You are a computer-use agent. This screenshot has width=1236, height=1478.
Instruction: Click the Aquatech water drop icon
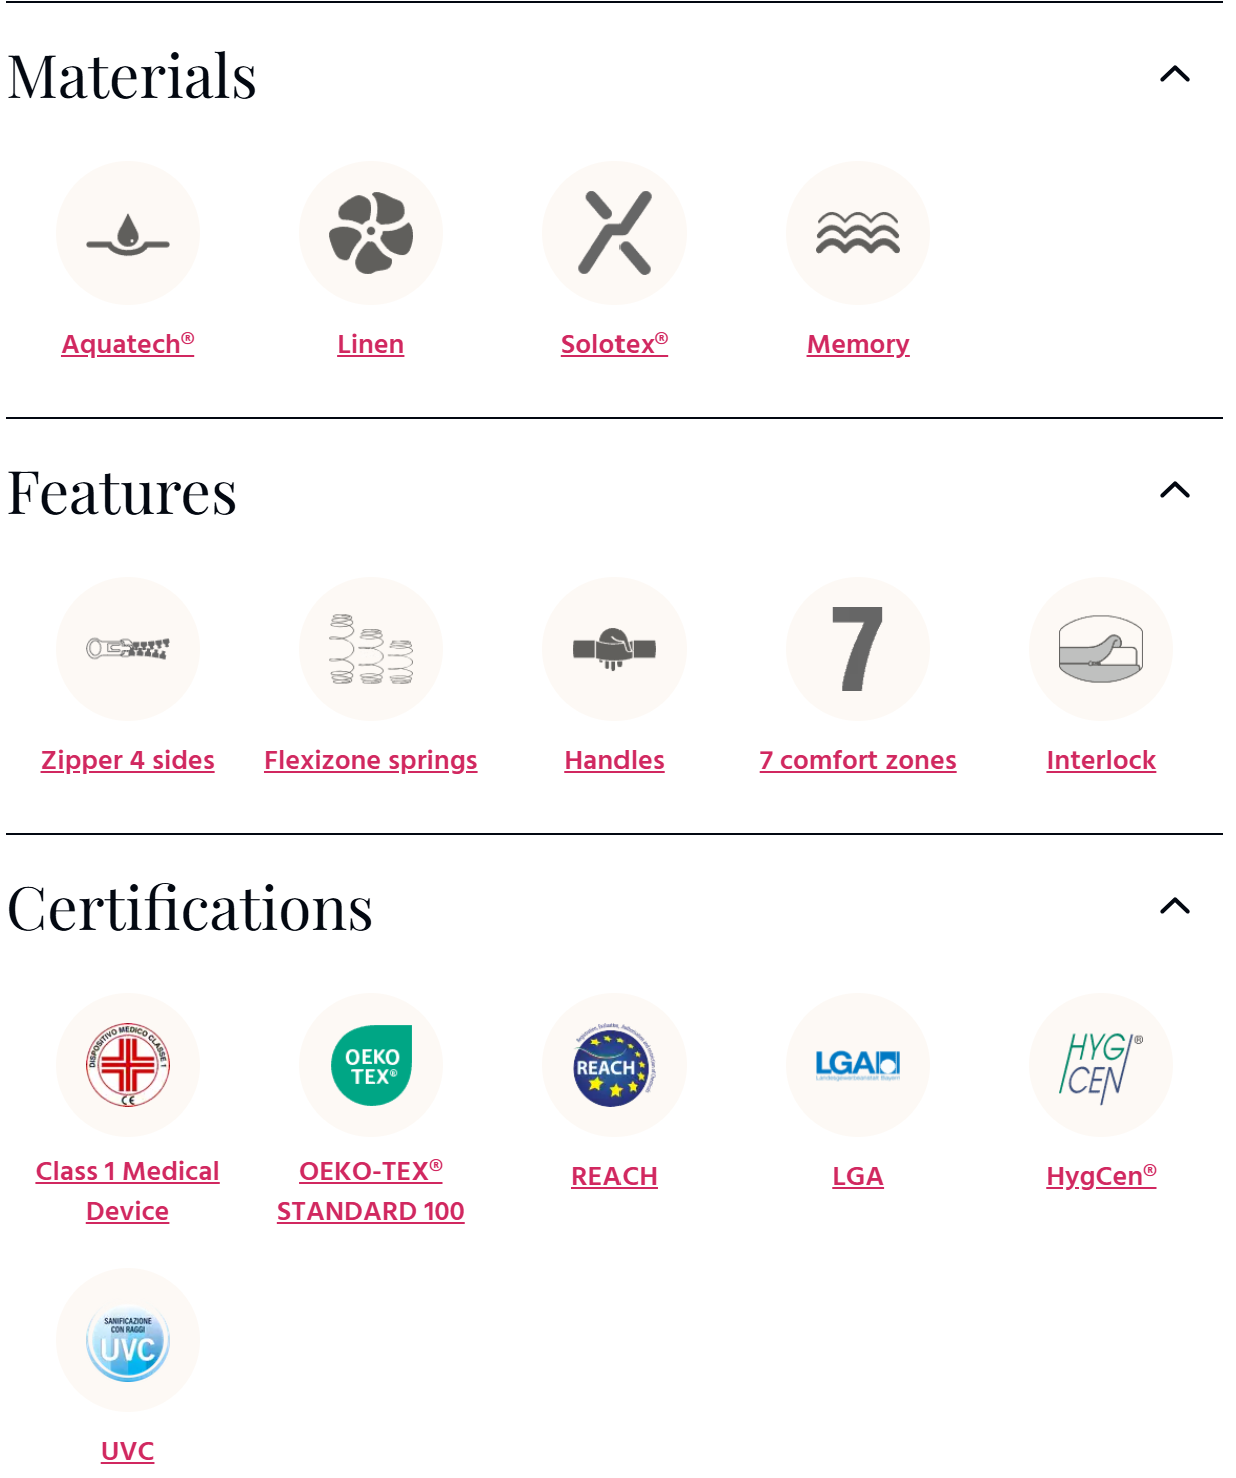[128, 233]
